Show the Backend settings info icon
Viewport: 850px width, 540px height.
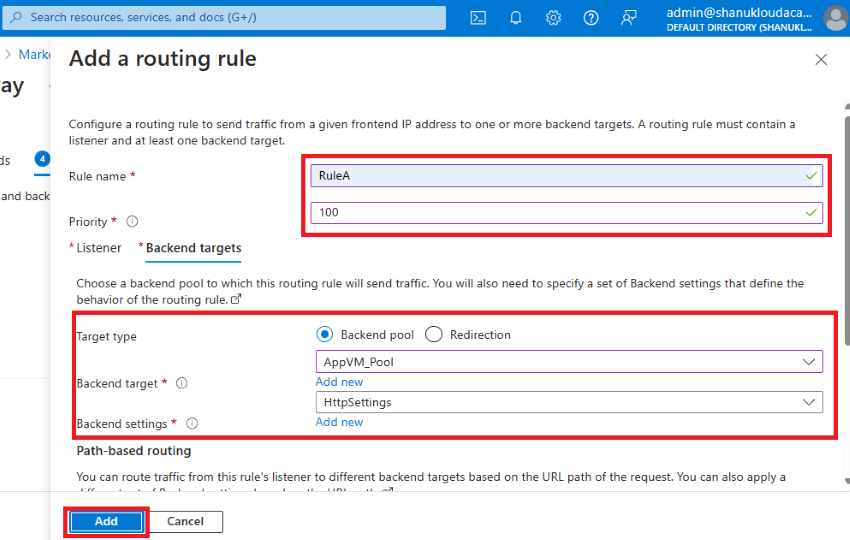192,423
